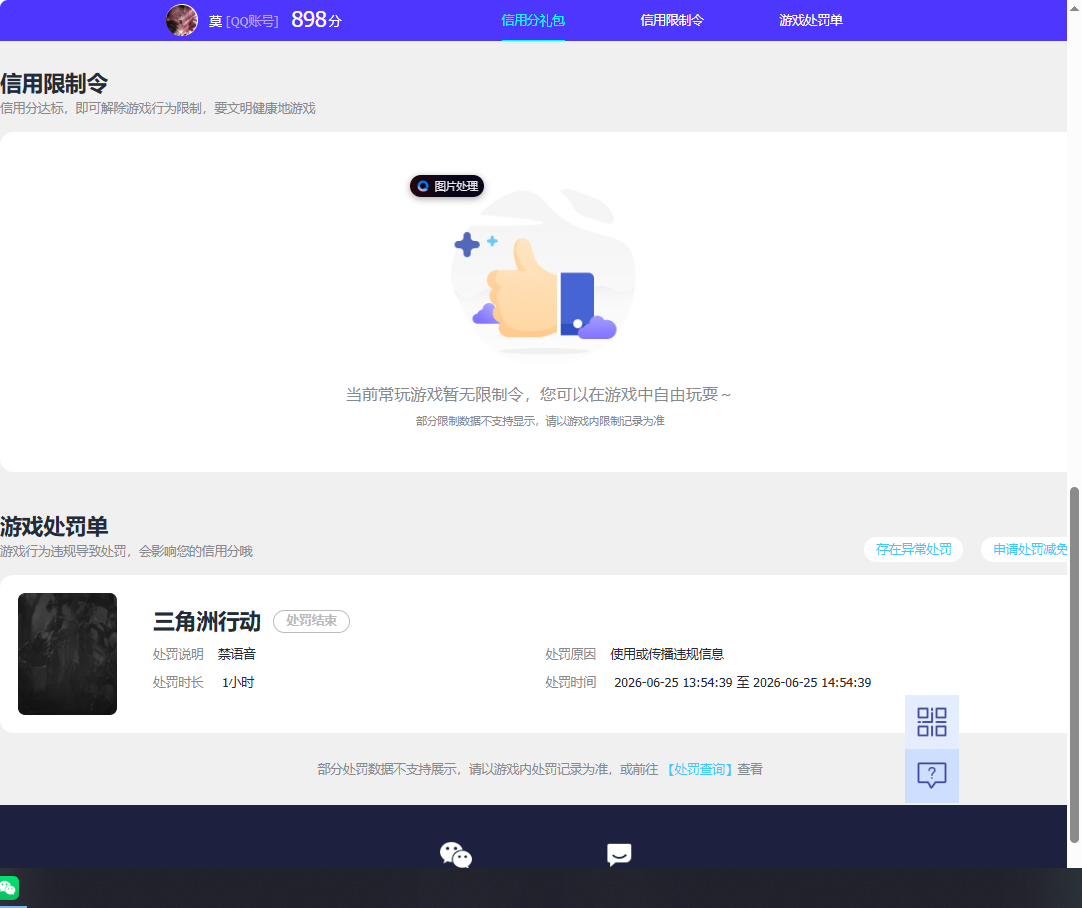Click the WeChat icon in footer
The height and width of the screenshot is (908, 1082).
455,855
